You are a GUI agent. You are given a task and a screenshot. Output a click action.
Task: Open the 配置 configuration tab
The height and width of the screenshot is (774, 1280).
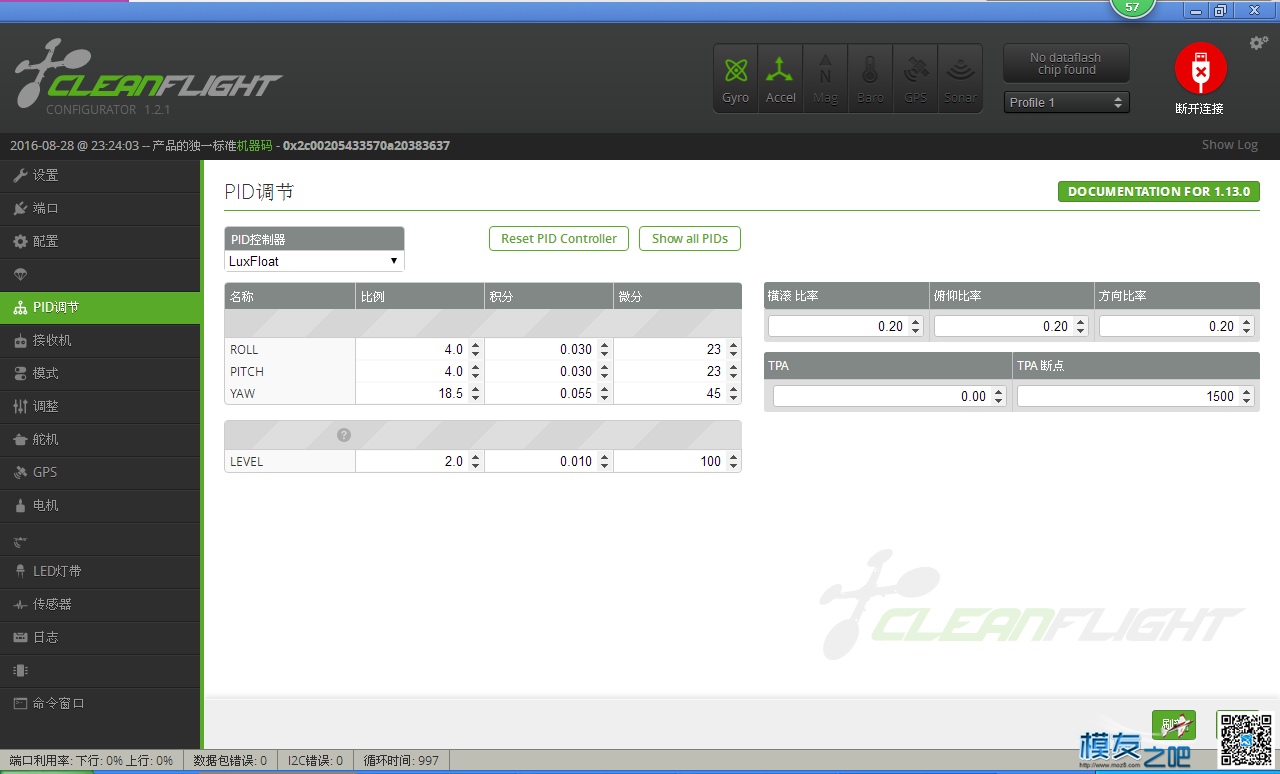click(x=100, y=241)
